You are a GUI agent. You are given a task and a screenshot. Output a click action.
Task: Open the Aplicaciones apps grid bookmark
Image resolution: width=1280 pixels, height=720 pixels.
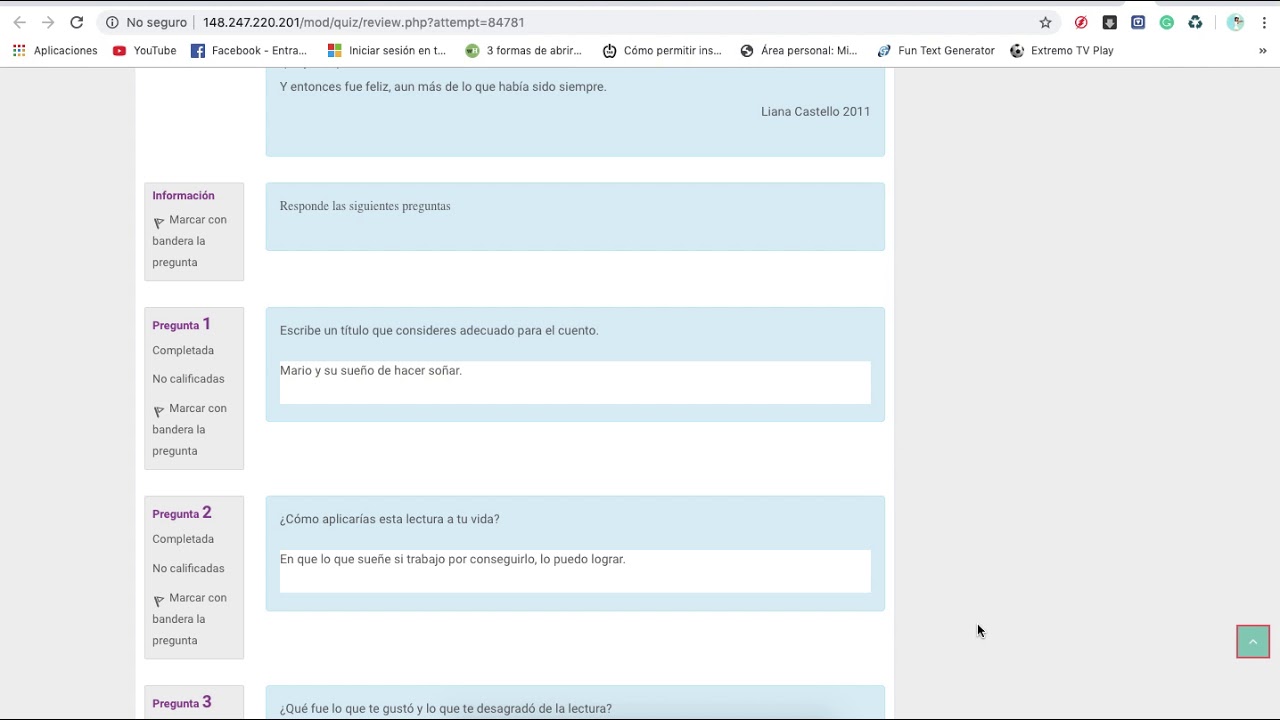(55, 50)
